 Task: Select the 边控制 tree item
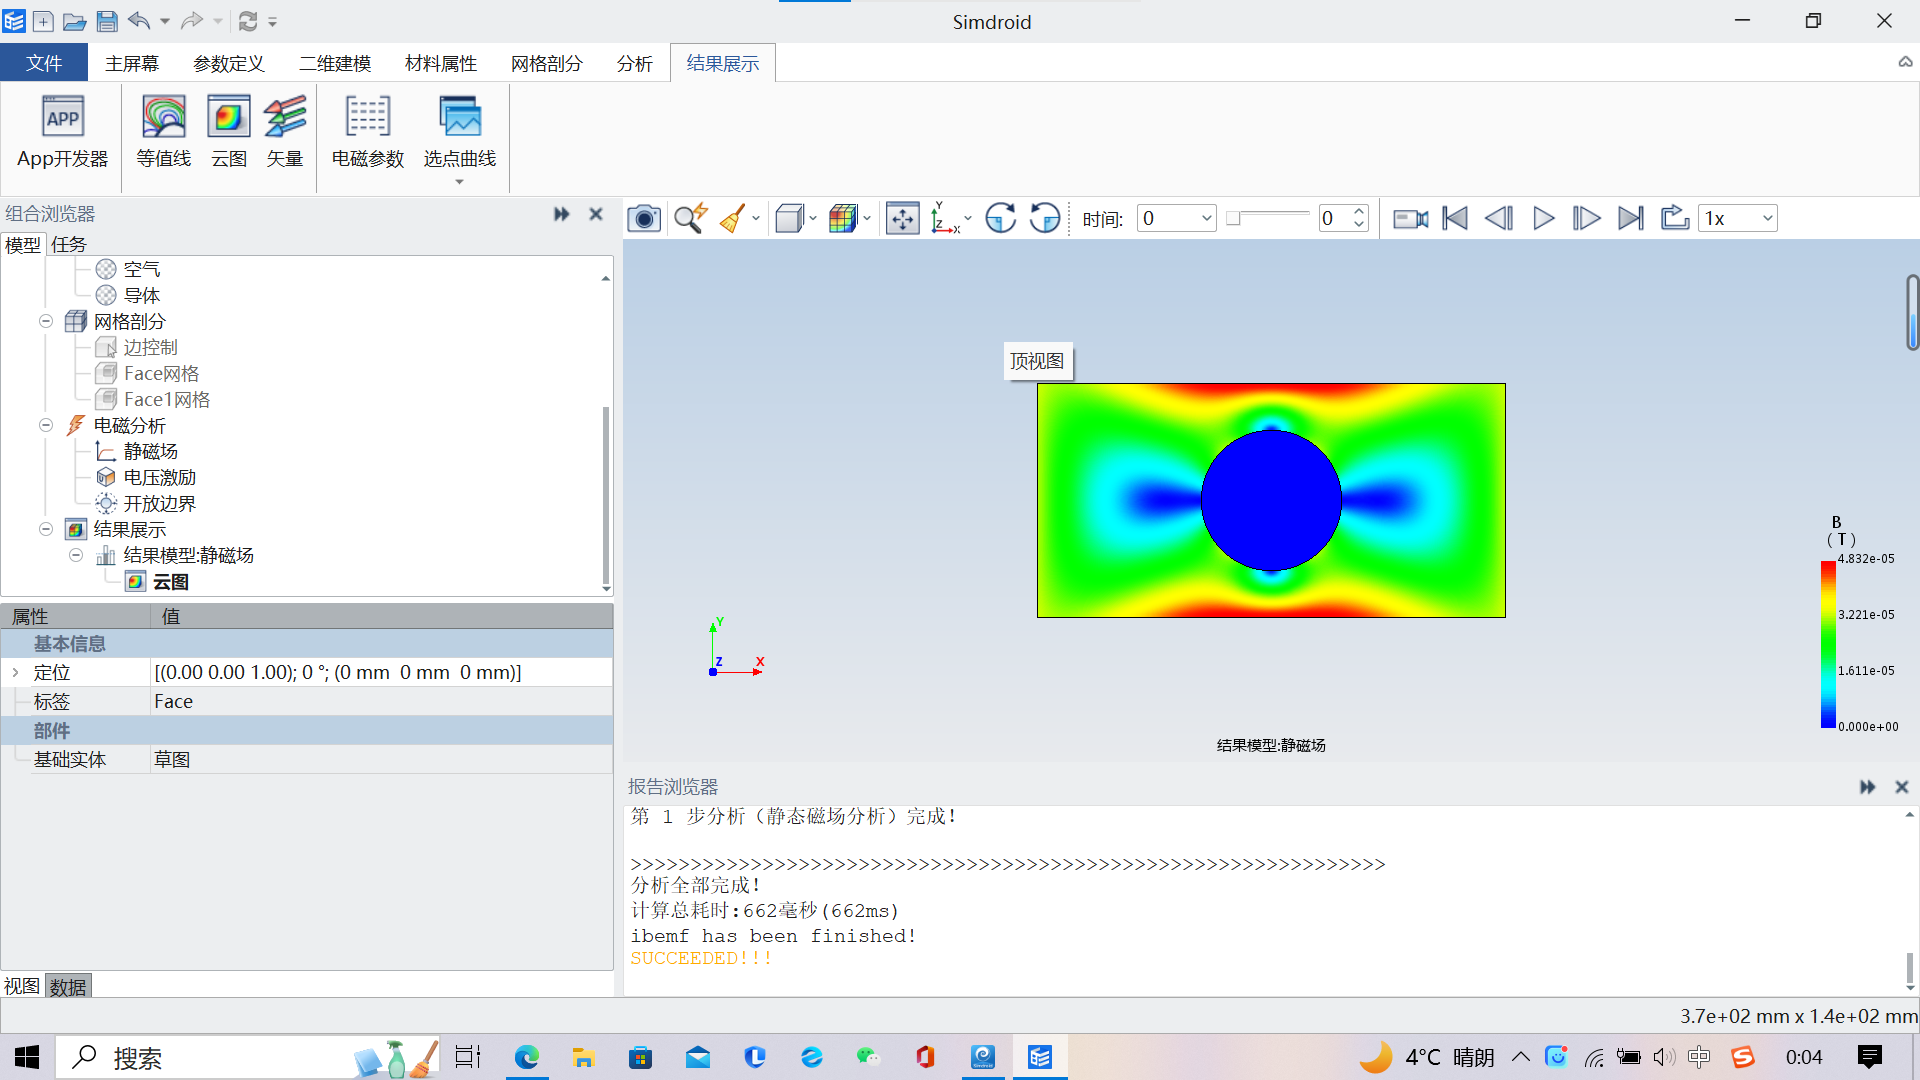coord(151,347)
